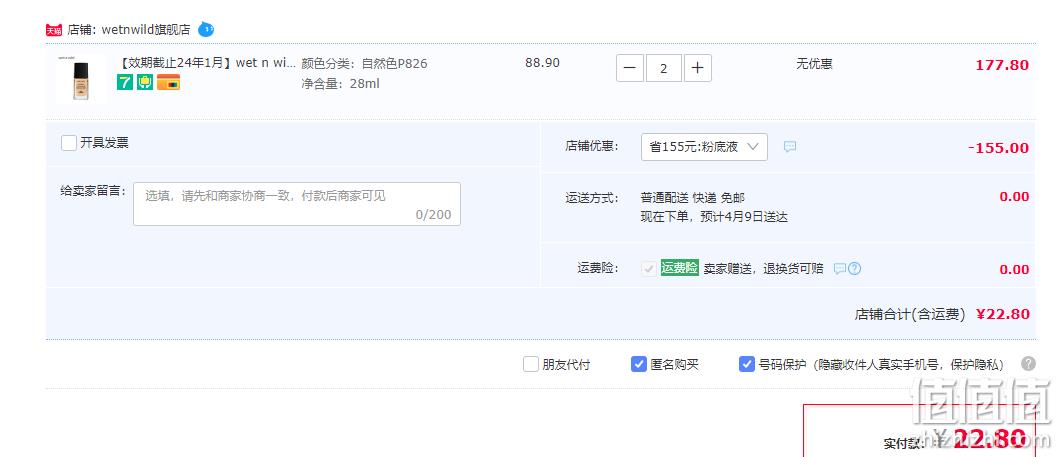Expand the 省155元:粉底液 discount dropdown
Screen dimensions: 1060x457
coord(704,147)
